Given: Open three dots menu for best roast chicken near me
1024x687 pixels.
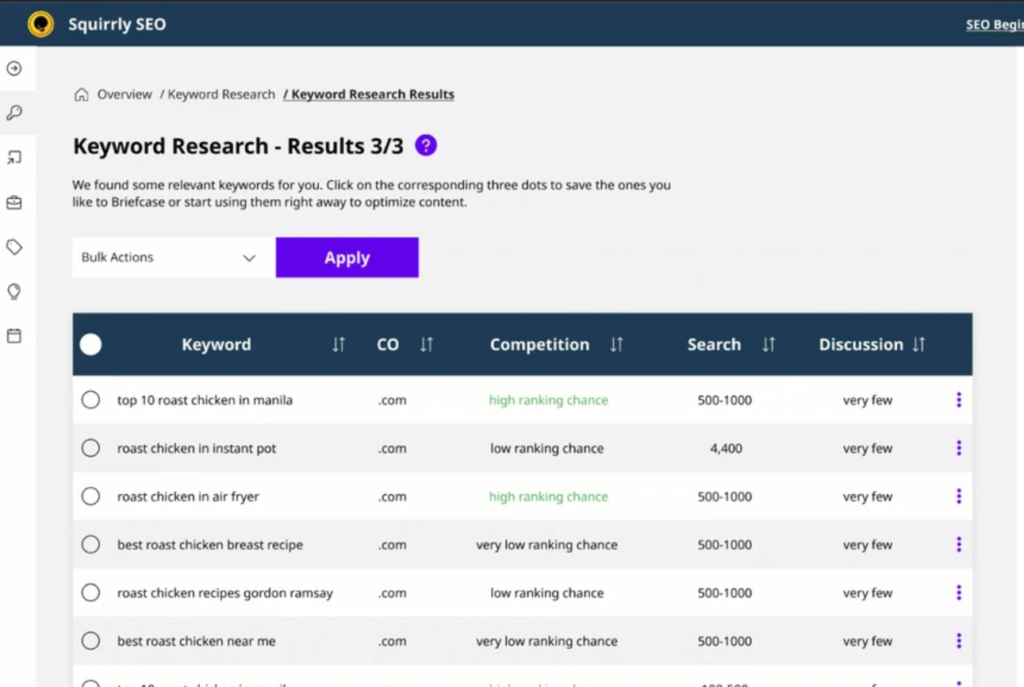Looking at the screenshot, I should point(959,641).
